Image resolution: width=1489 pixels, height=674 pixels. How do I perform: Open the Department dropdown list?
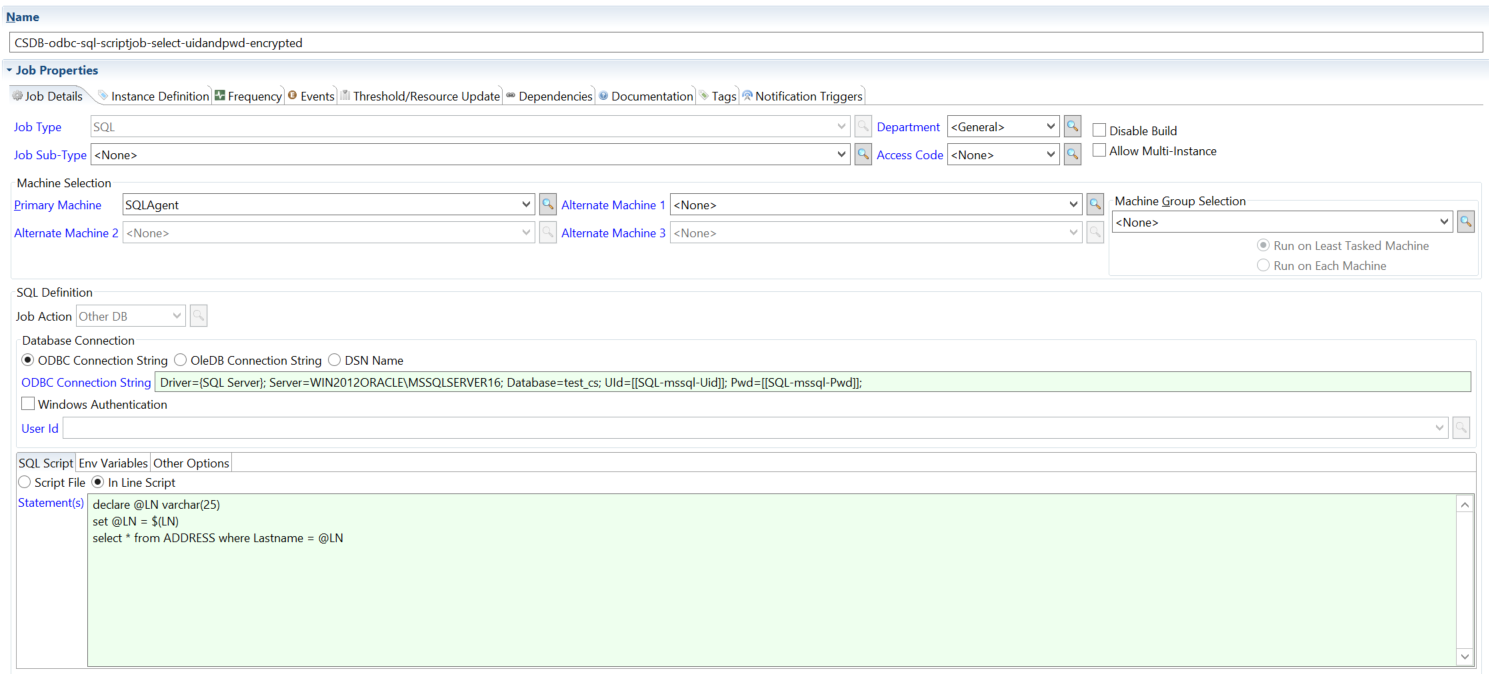tap(1050, 127)
